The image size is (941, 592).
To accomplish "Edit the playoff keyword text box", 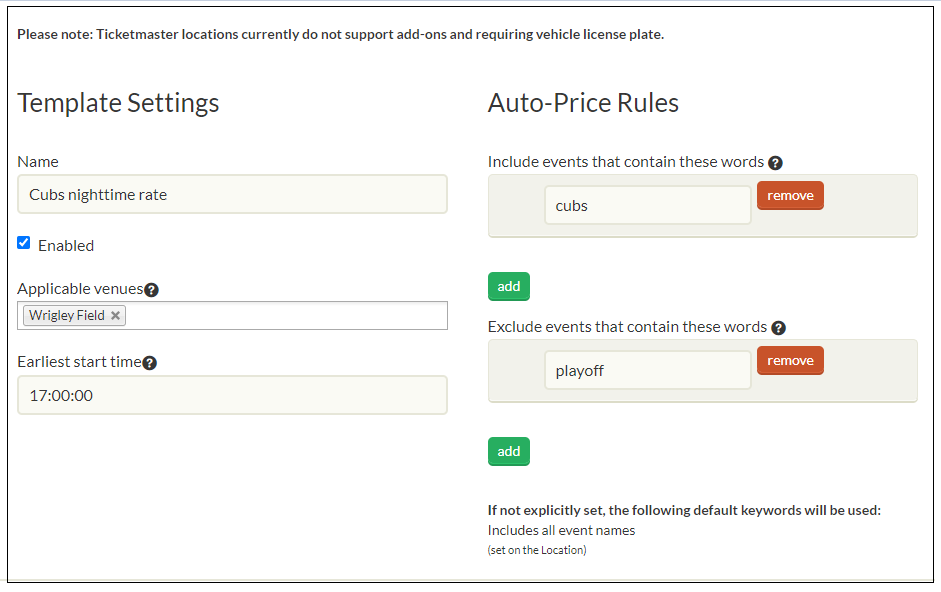I will pos(647,369).
